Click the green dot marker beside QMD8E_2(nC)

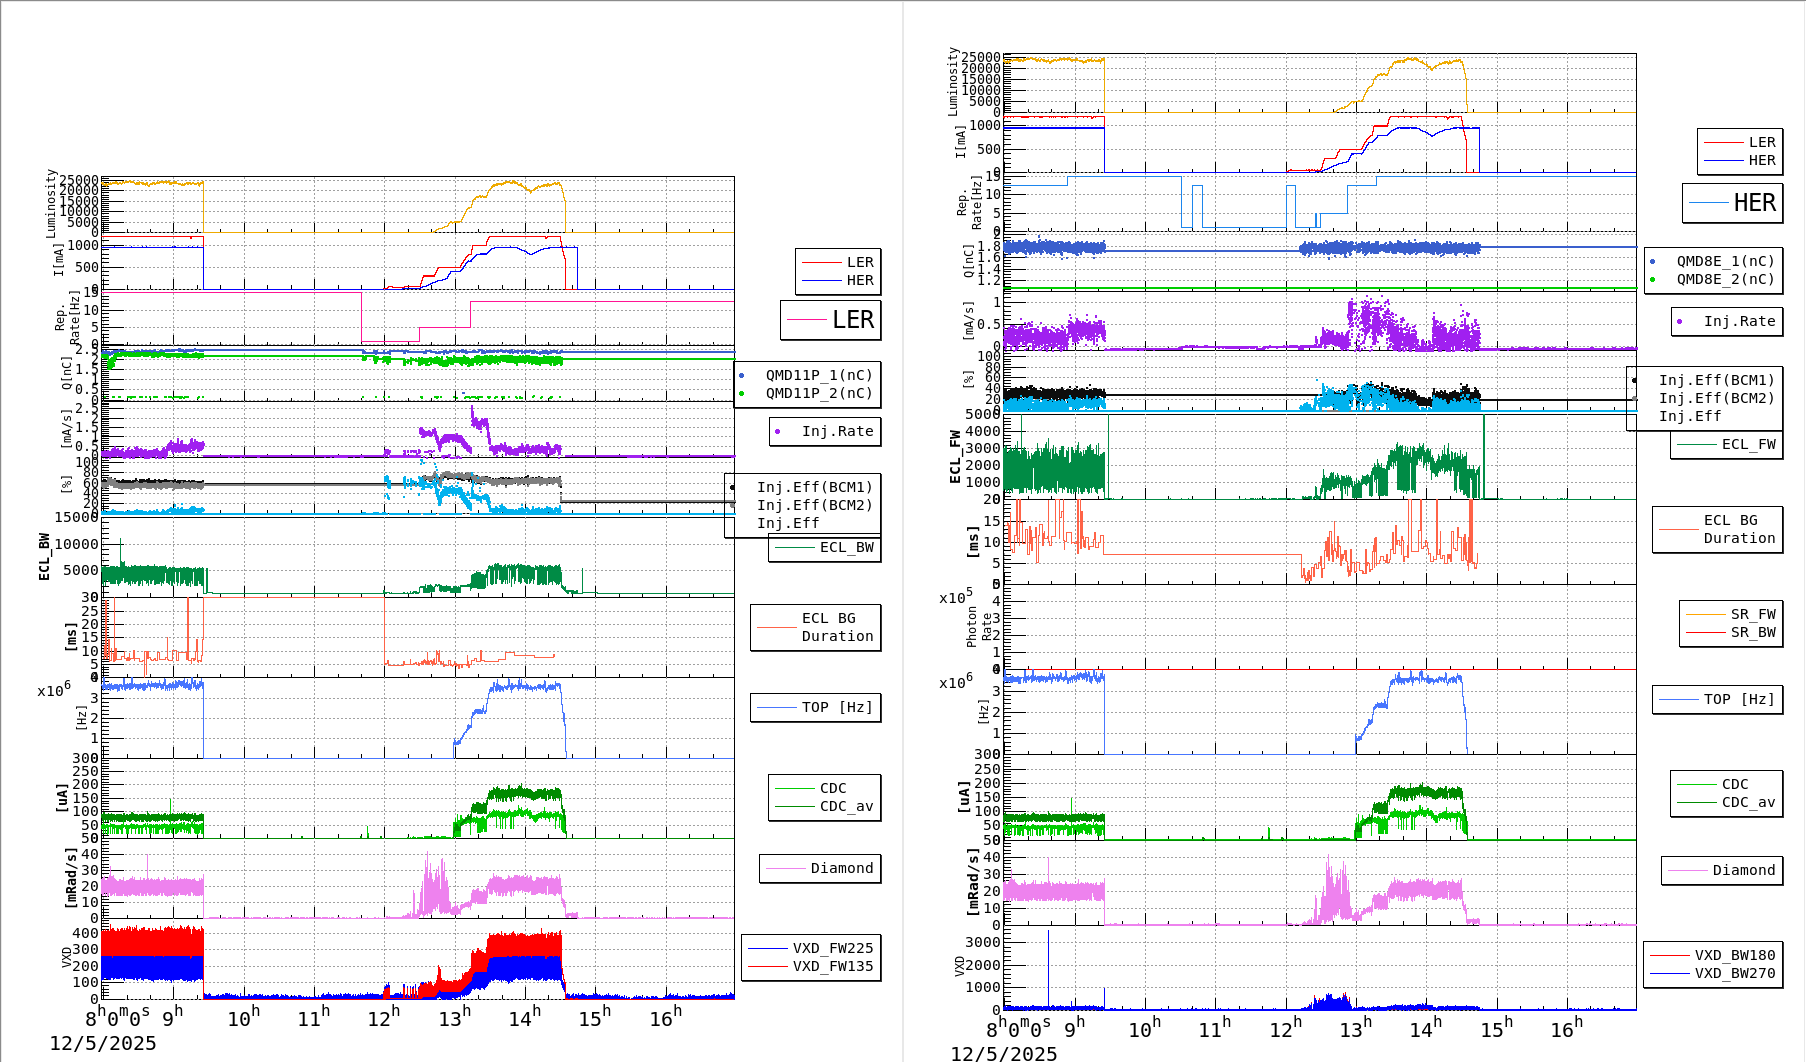coord(1652,280)
